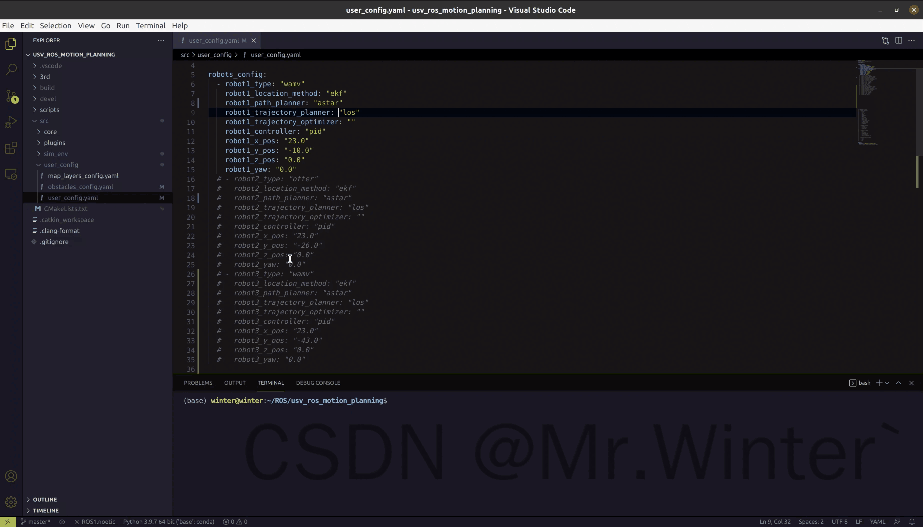This screenshot has height=527, width=923.
Task: Click the YAML language mode selector
Action: [x=877, y=522]
